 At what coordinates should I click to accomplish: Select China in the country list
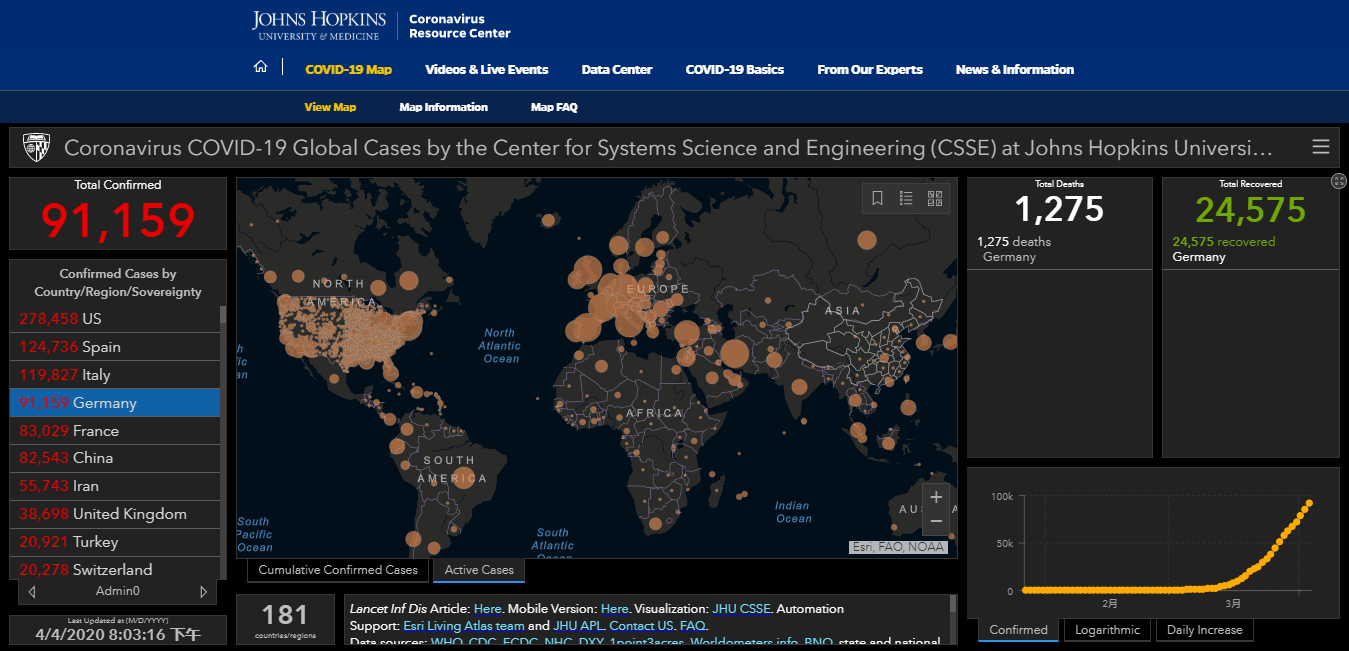point(115,458)
